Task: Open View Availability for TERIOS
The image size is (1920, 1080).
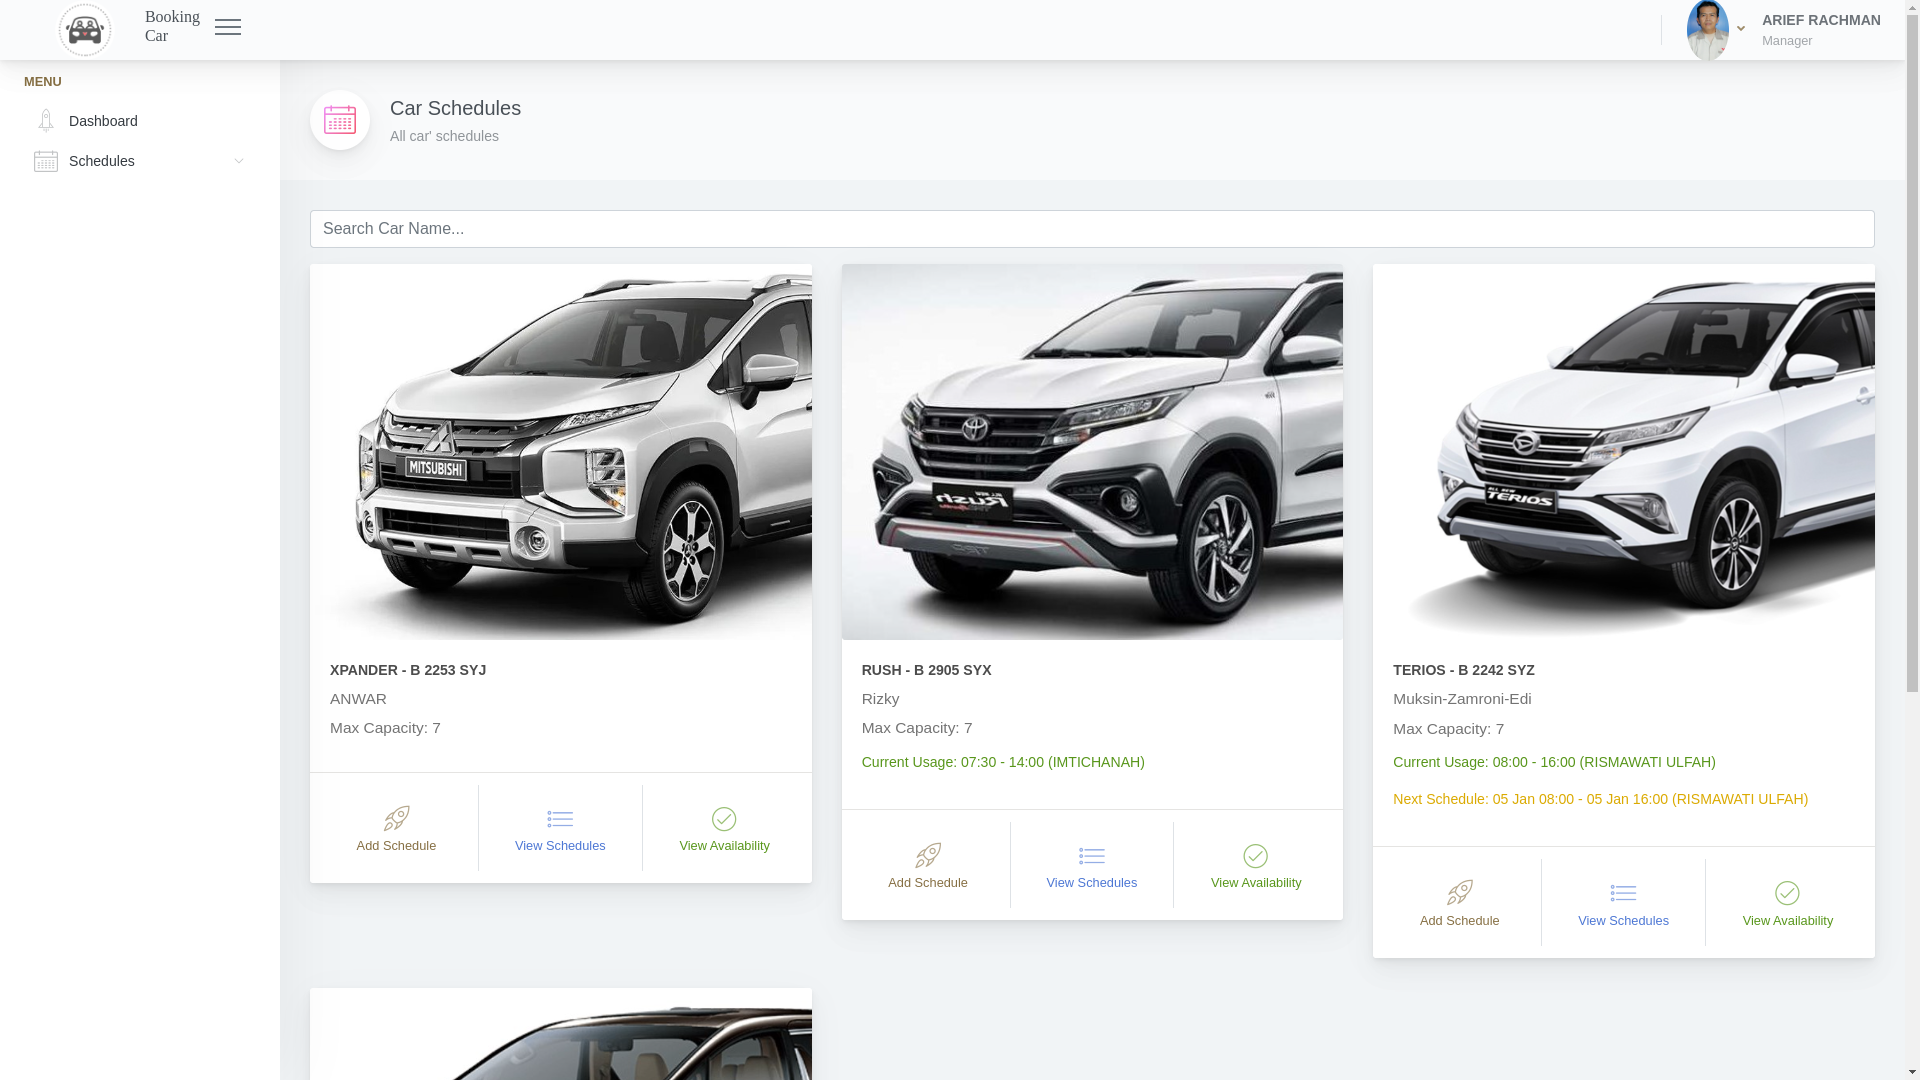Action: (x=1788, y=921)
